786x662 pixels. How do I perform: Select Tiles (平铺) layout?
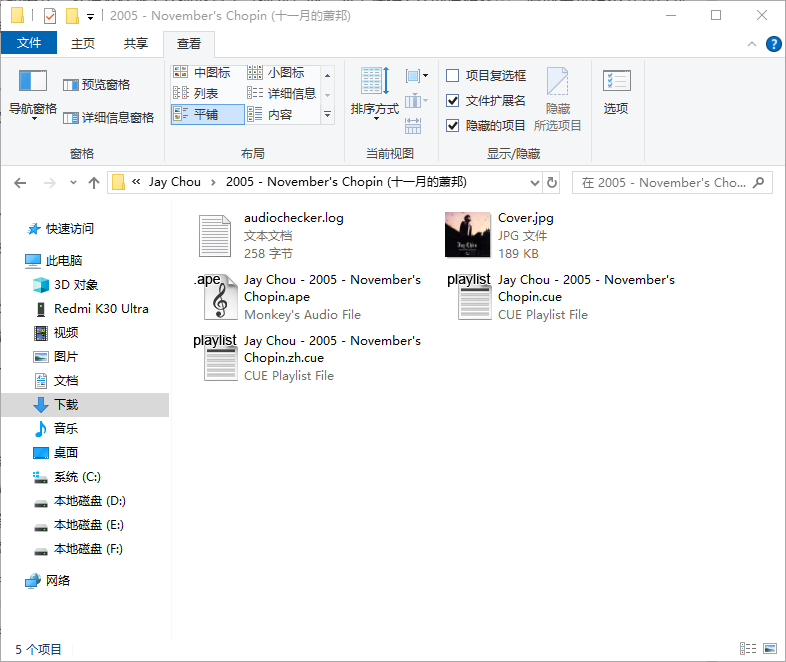208,114
